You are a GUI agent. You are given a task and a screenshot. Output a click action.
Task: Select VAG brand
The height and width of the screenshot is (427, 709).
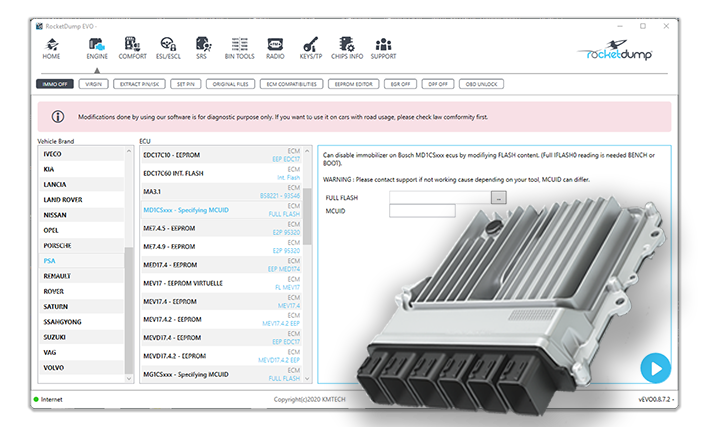tap(81, 352)
